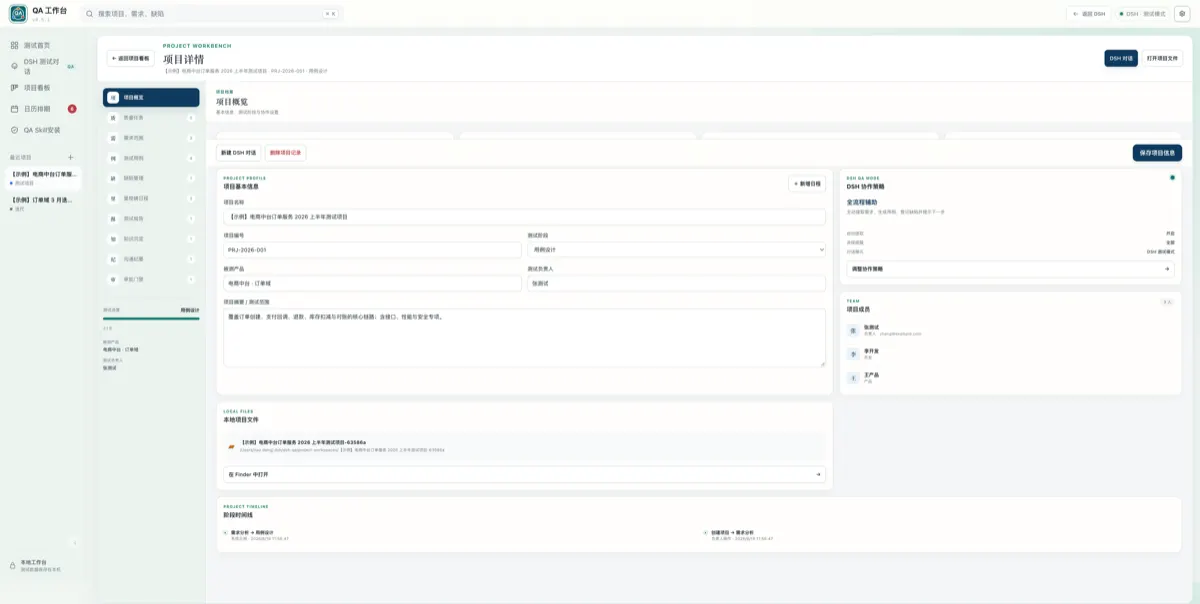
Task: Click the project stage progress bar
Action: pyautogui.click(x=151, y=319)
